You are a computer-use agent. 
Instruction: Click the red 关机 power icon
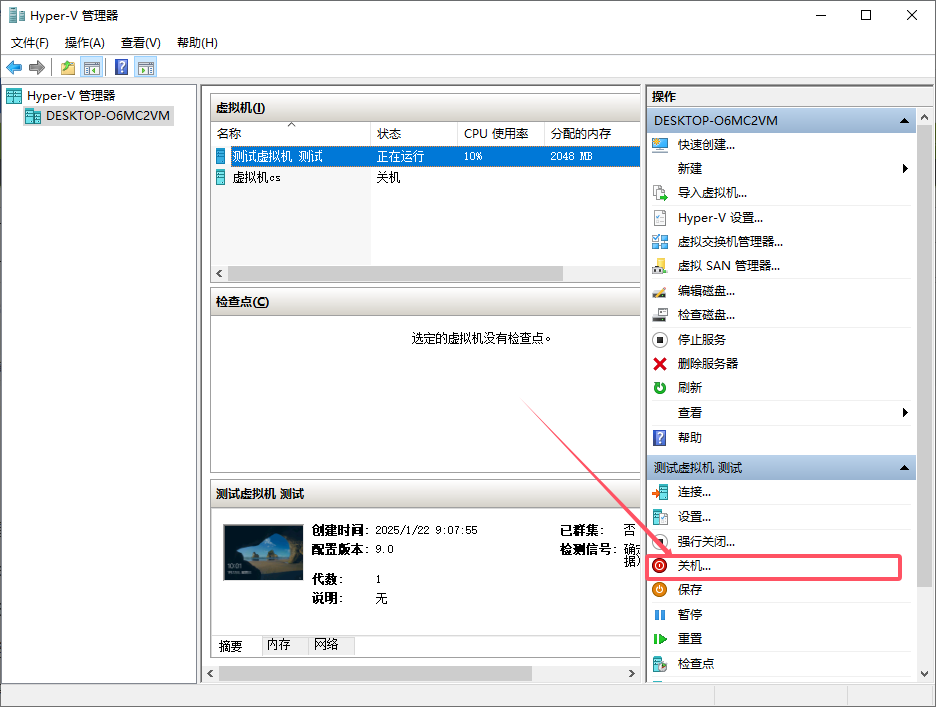tap(660, 565)
